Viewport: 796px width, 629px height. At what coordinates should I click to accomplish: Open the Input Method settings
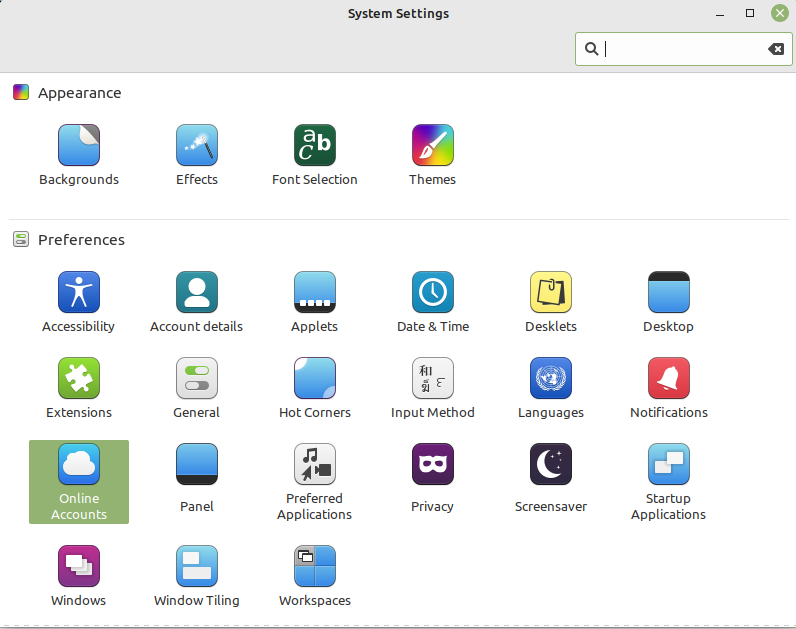click(x=433, y=379)
